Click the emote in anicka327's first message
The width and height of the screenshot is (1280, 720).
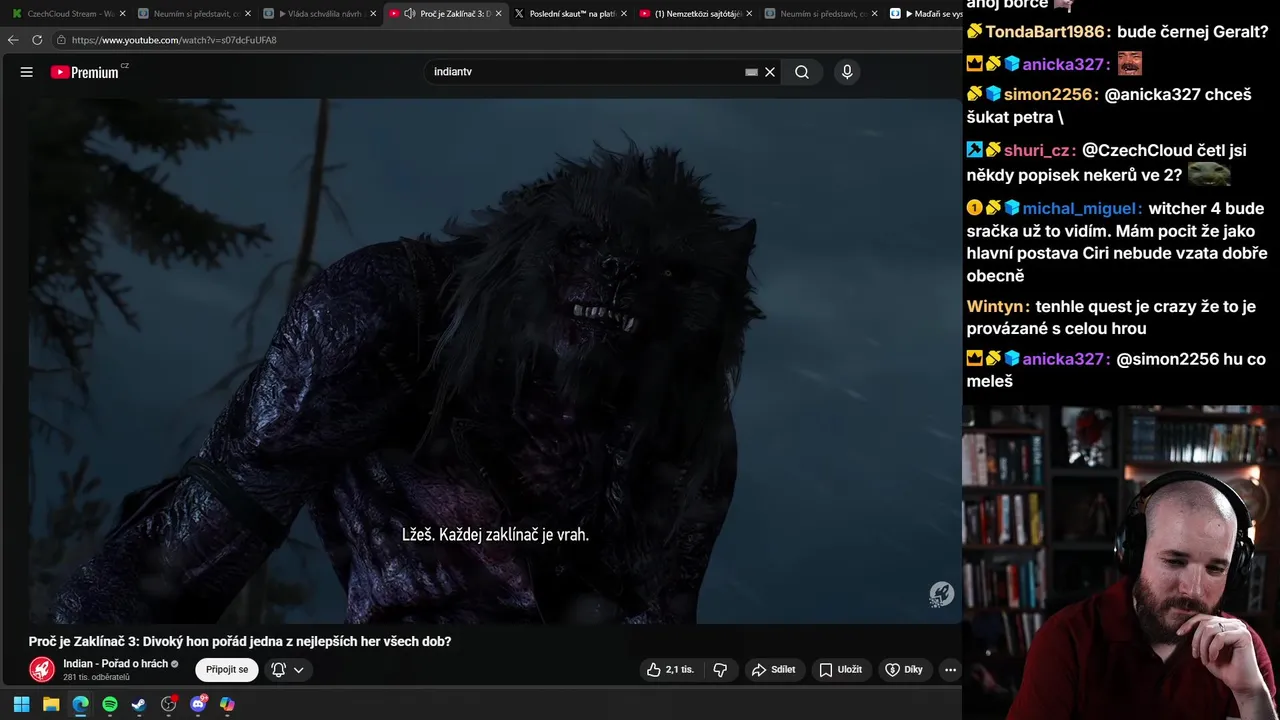click(1130, 64)
